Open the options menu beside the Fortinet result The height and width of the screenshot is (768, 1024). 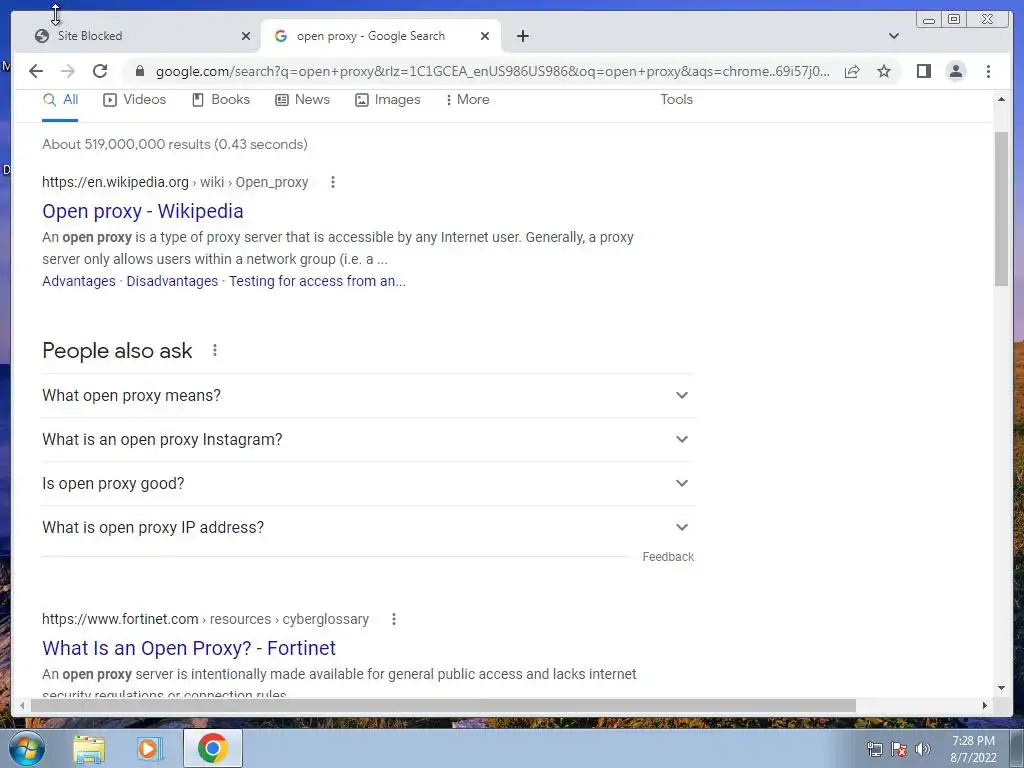(x=393, y=619)
